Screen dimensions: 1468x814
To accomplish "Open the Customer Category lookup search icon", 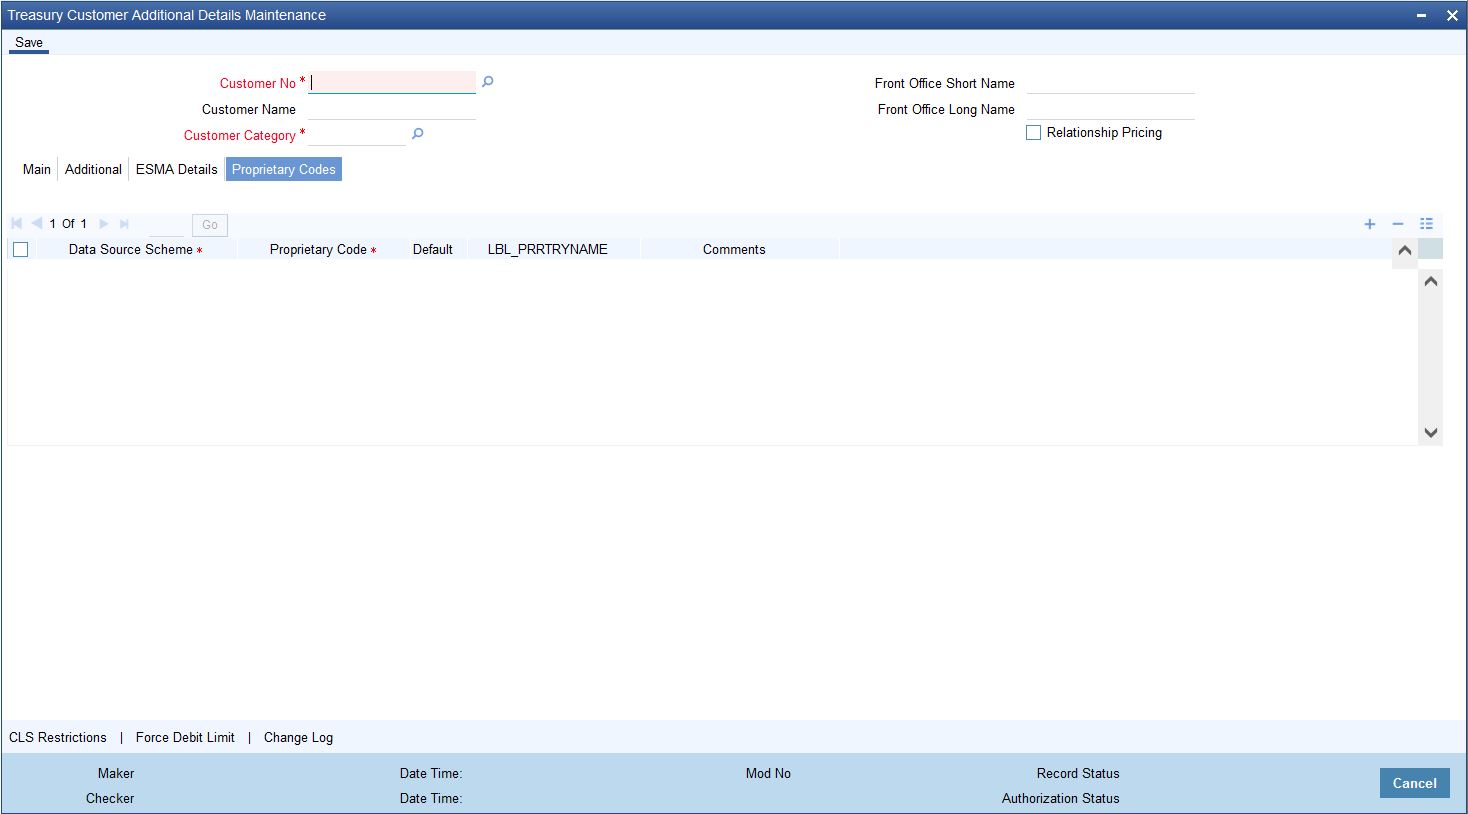I will [417, 134].
